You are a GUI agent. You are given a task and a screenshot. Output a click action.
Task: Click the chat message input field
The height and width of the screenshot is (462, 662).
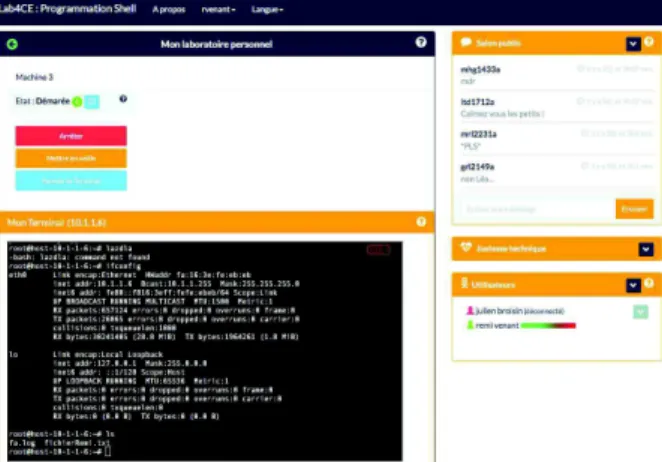537,209
